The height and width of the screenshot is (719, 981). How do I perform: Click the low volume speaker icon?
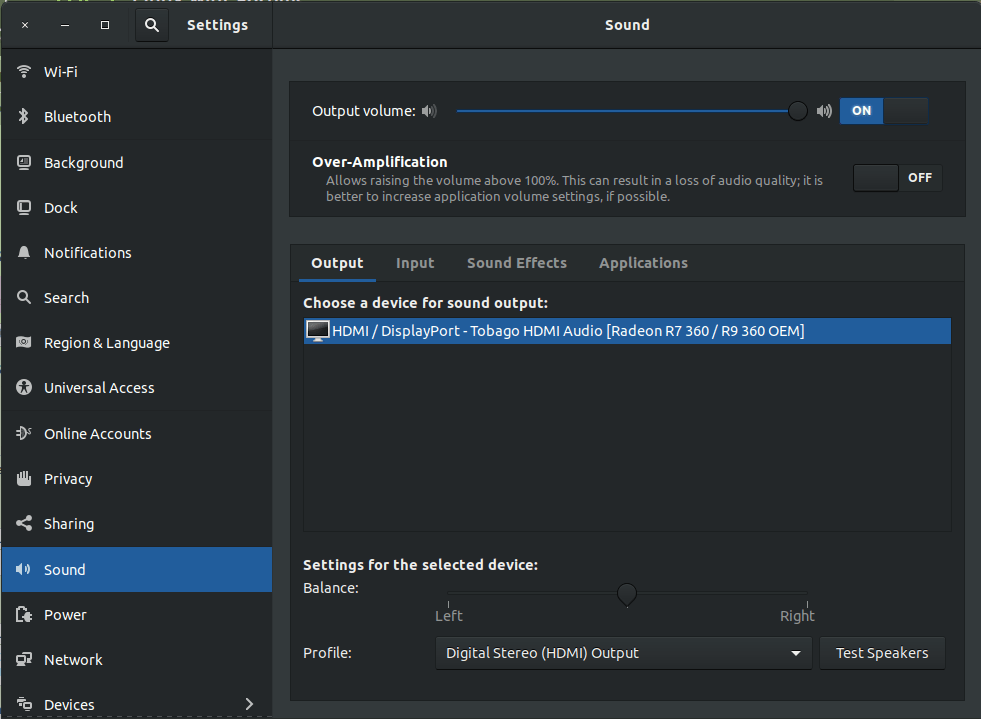(x=429, y=111)
